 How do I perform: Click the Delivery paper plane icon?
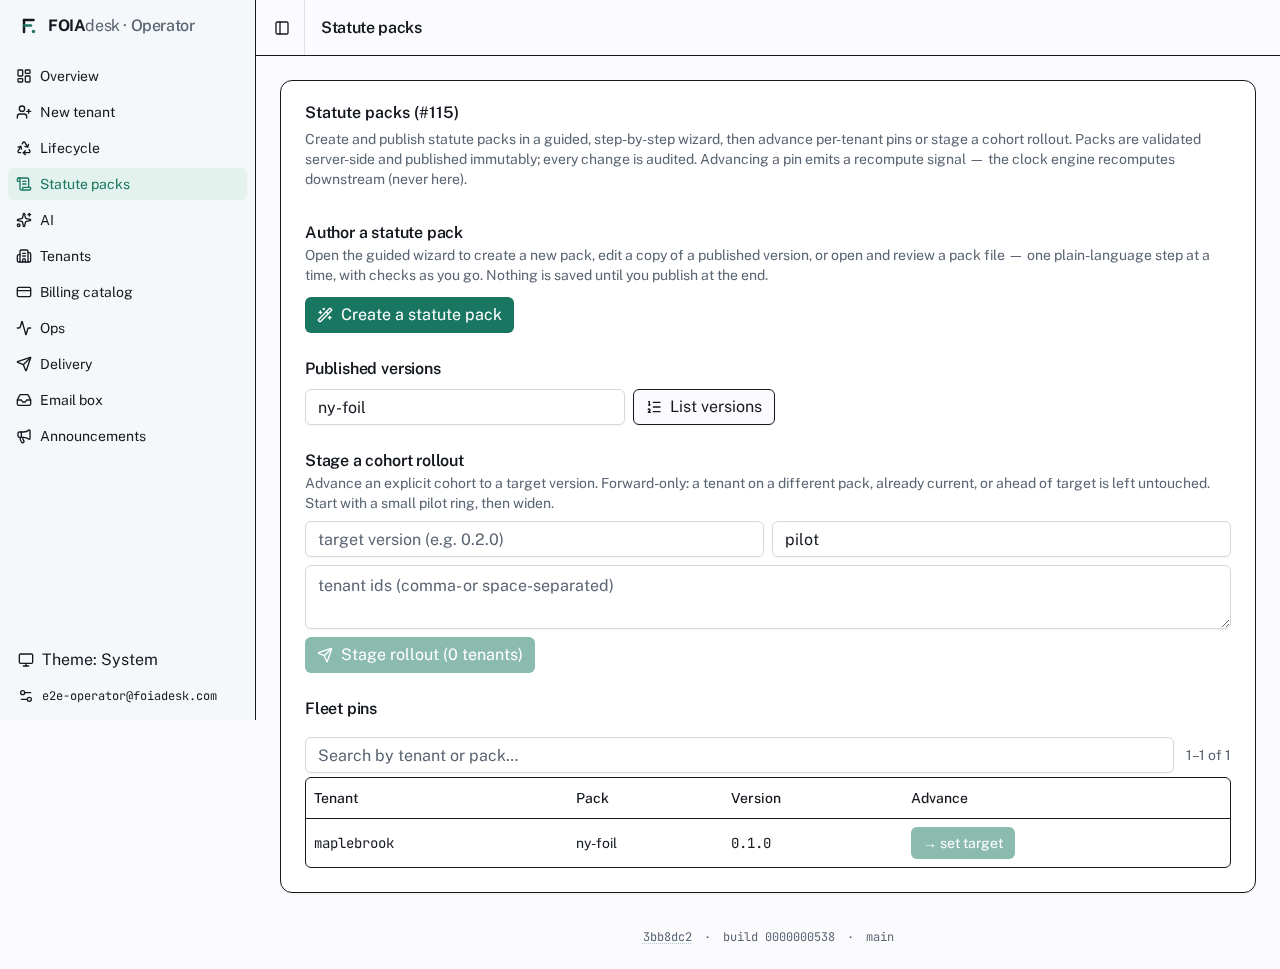[24, 364]
